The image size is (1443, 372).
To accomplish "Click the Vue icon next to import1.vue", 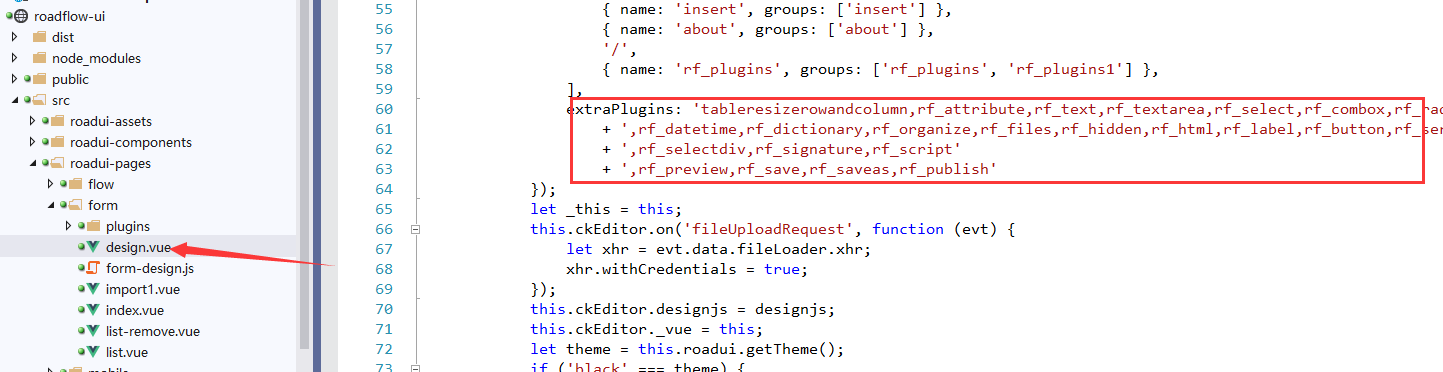I will 93,289.
